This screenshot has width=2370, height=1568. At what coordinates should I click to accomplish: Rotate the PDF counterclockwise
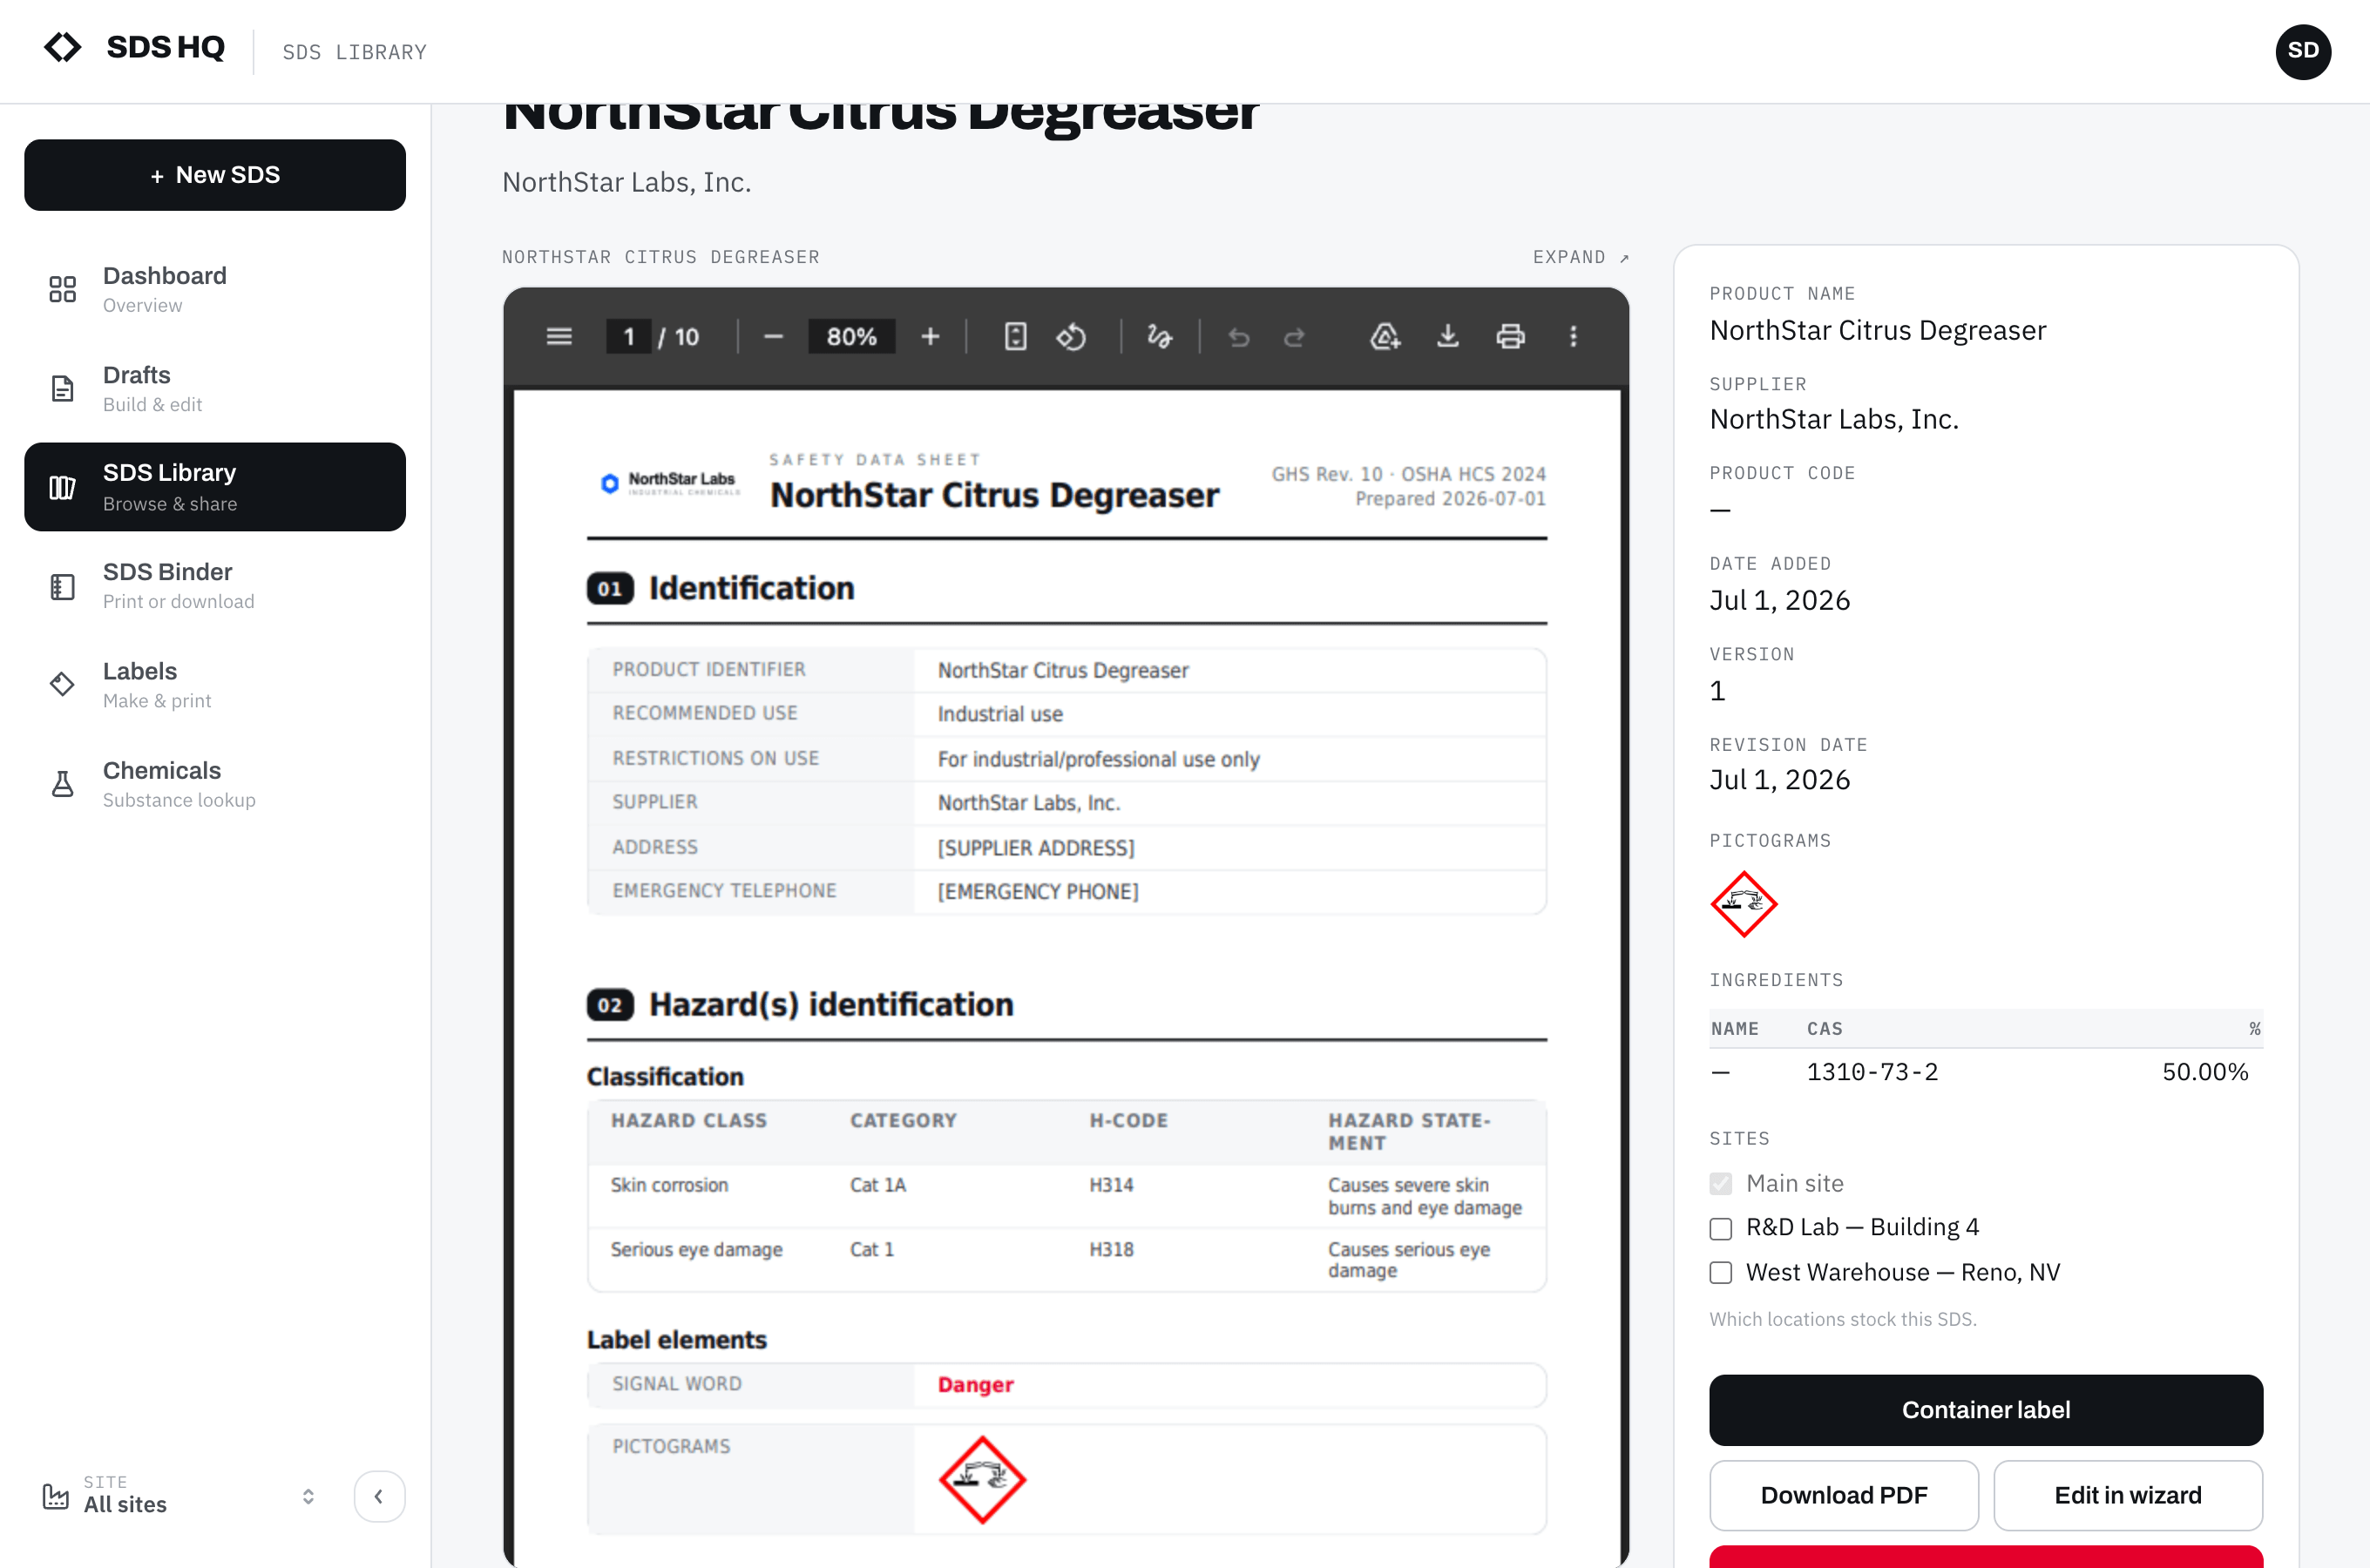coord(1071,337)
